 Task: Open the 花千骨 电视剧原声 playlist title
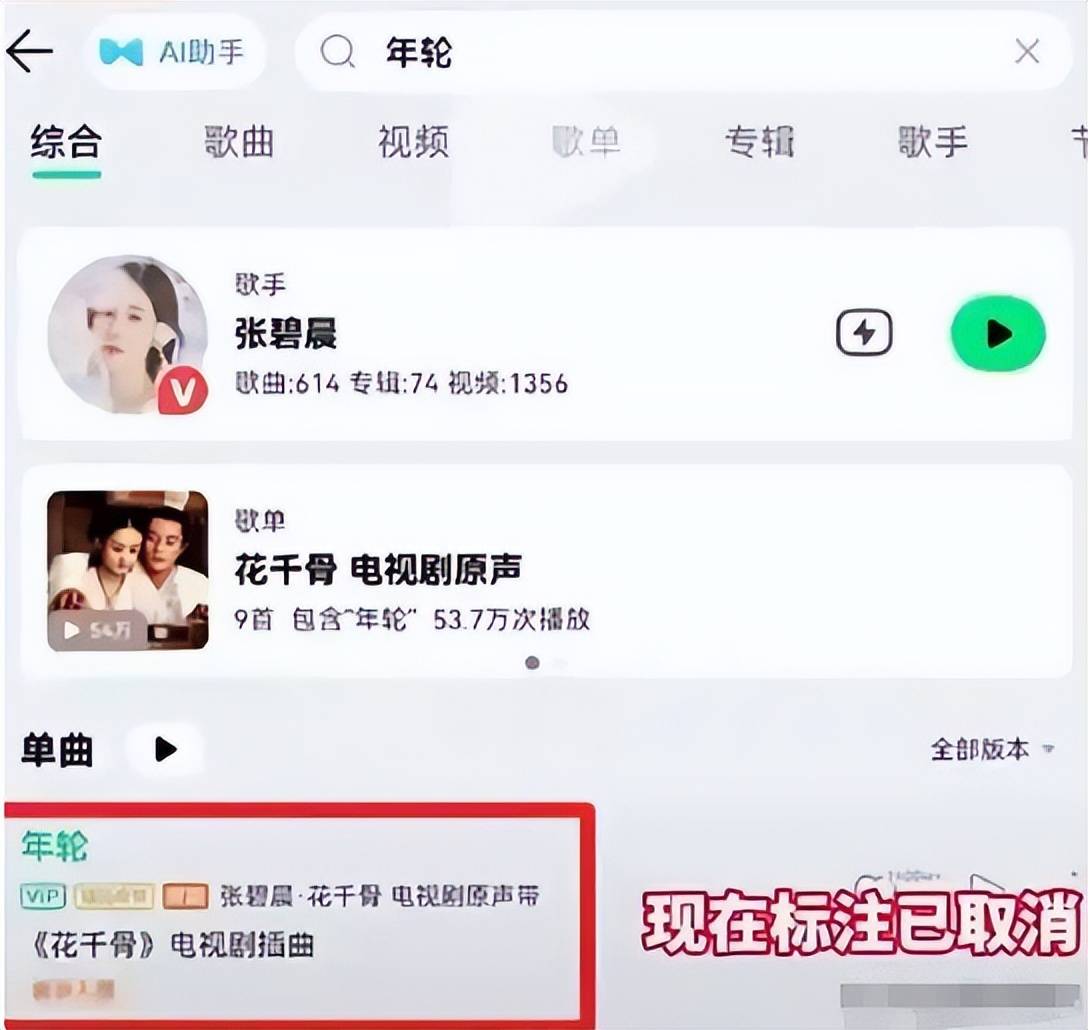(x=378, y=571)
